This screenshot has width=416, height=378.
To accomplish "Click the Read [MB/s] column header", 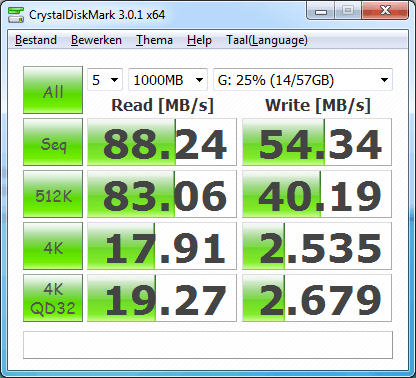I will click(162, 106).
